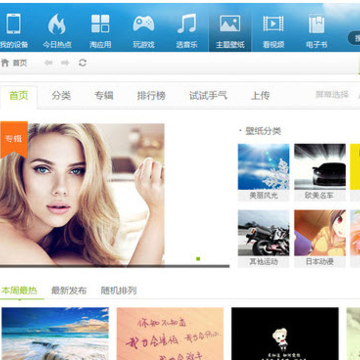360x360 pixels.
Task: Select 主题壁纸 wallpaper icon
Action: 230,23
